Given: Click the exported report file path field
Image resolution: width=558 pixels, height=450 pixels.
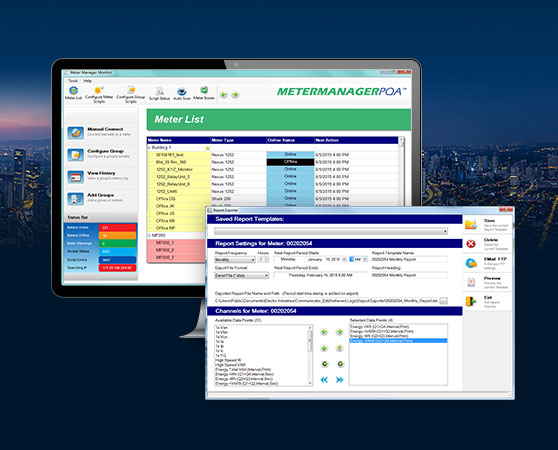Looking at the screenshot, I should [x=326, y=301].
